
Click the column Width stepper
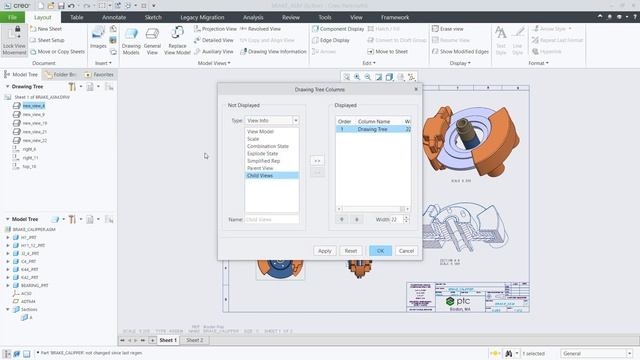[406, 220]
